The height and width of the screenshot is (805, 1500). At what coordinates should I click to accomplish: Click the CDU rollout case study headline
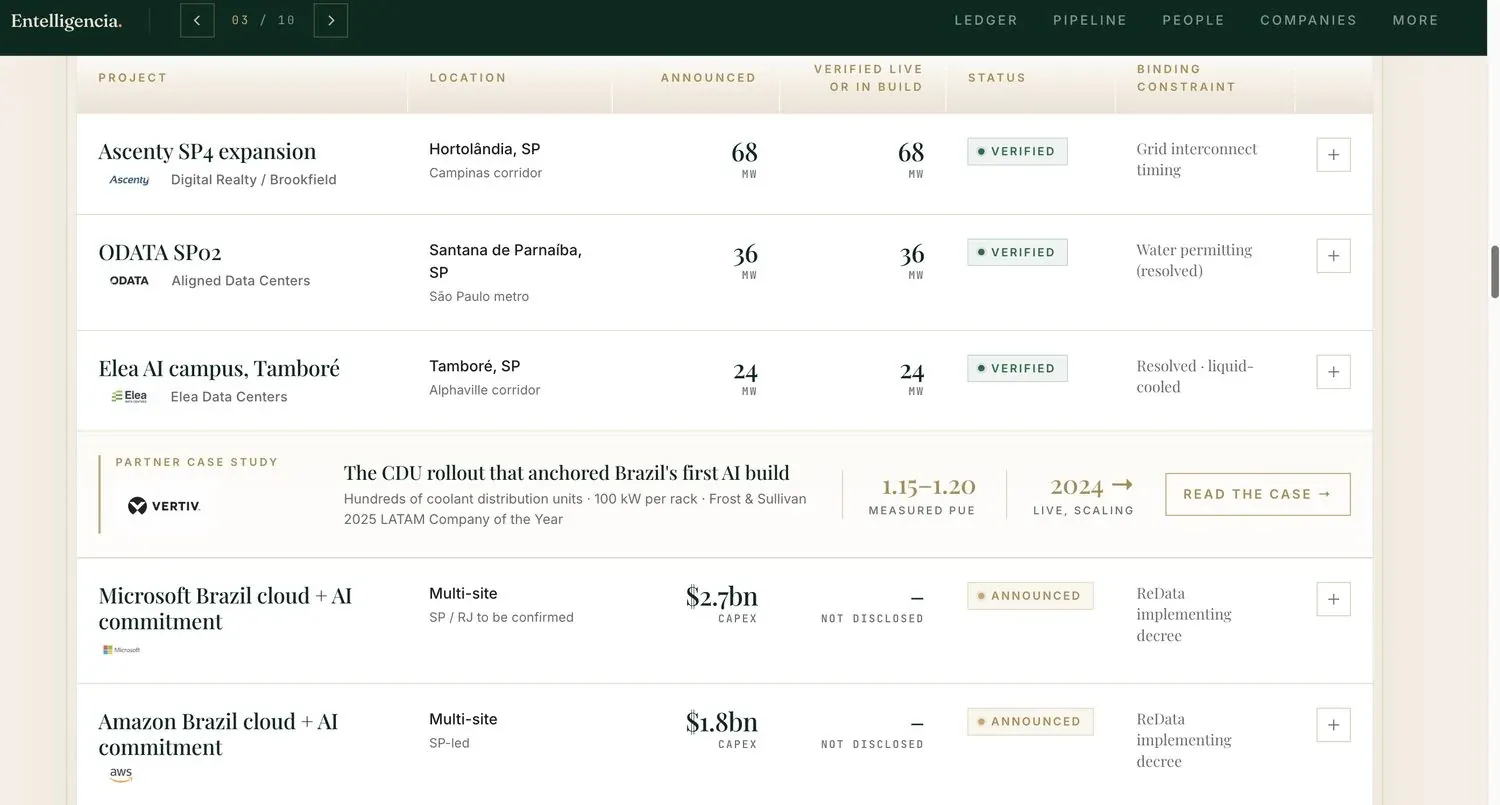567,473
